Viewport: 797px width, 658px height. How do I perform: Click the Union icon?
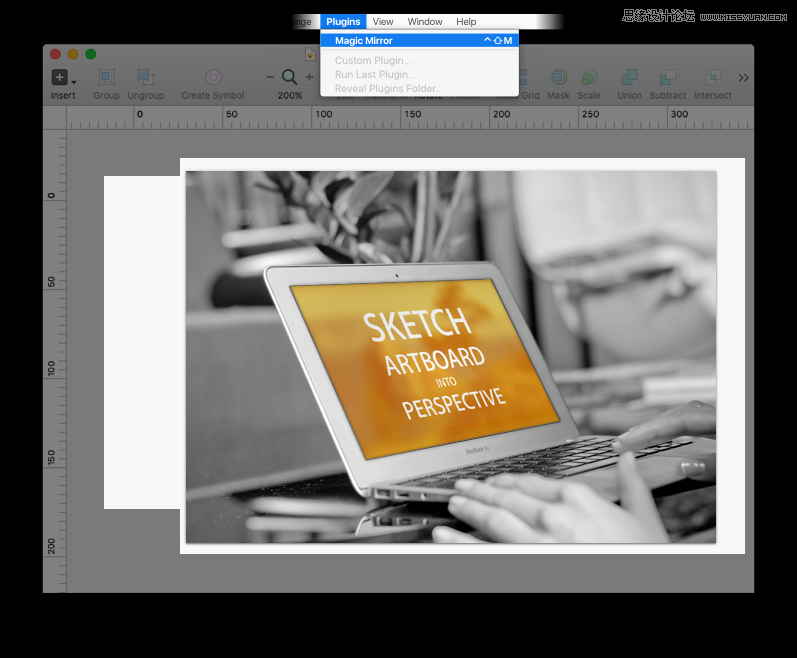[x=629, y=77]
